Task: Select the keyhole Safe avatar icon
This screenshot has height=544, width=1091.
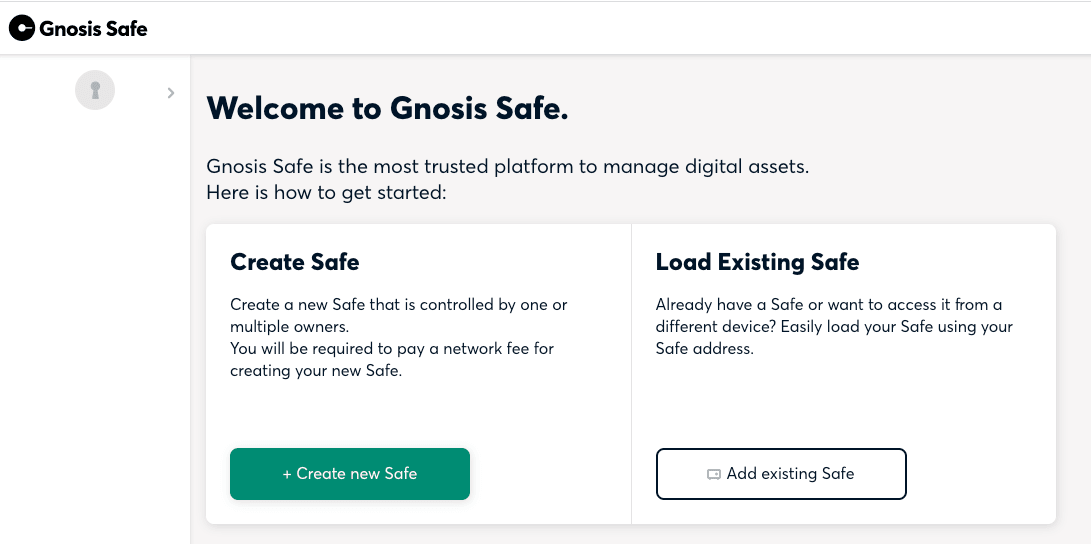Action: click(95, 90)
